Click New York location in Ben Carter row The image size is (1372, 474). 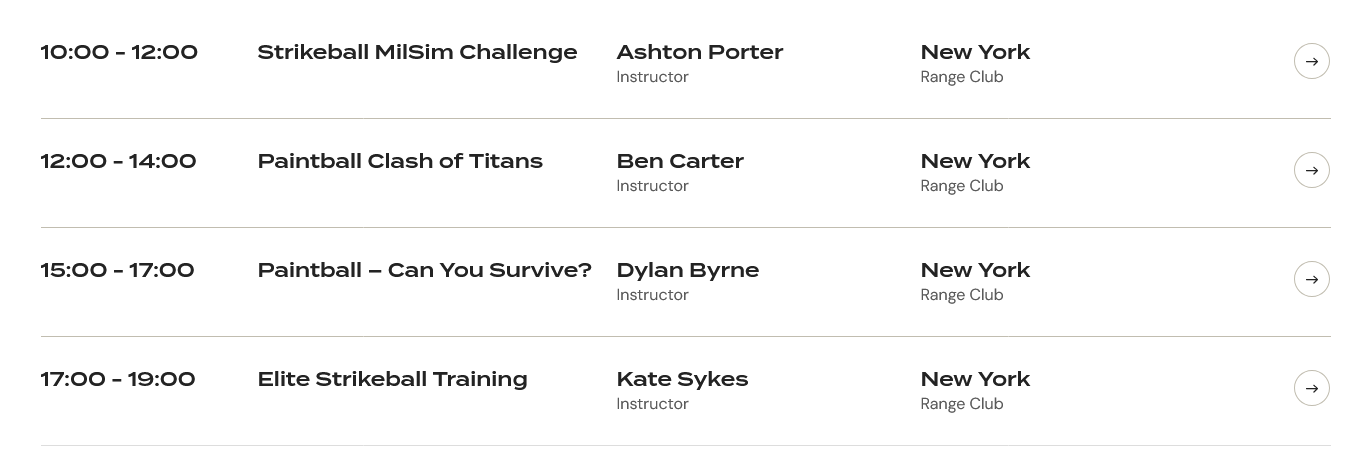click(x=975, y=161)
